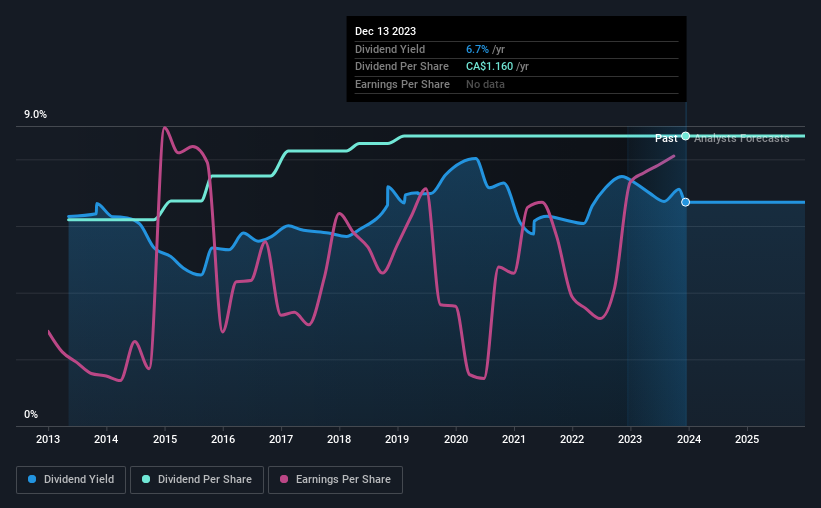Click the 2024 x-axis label
821x508 pixels.
pyautogui.click(x=689, y=439)
